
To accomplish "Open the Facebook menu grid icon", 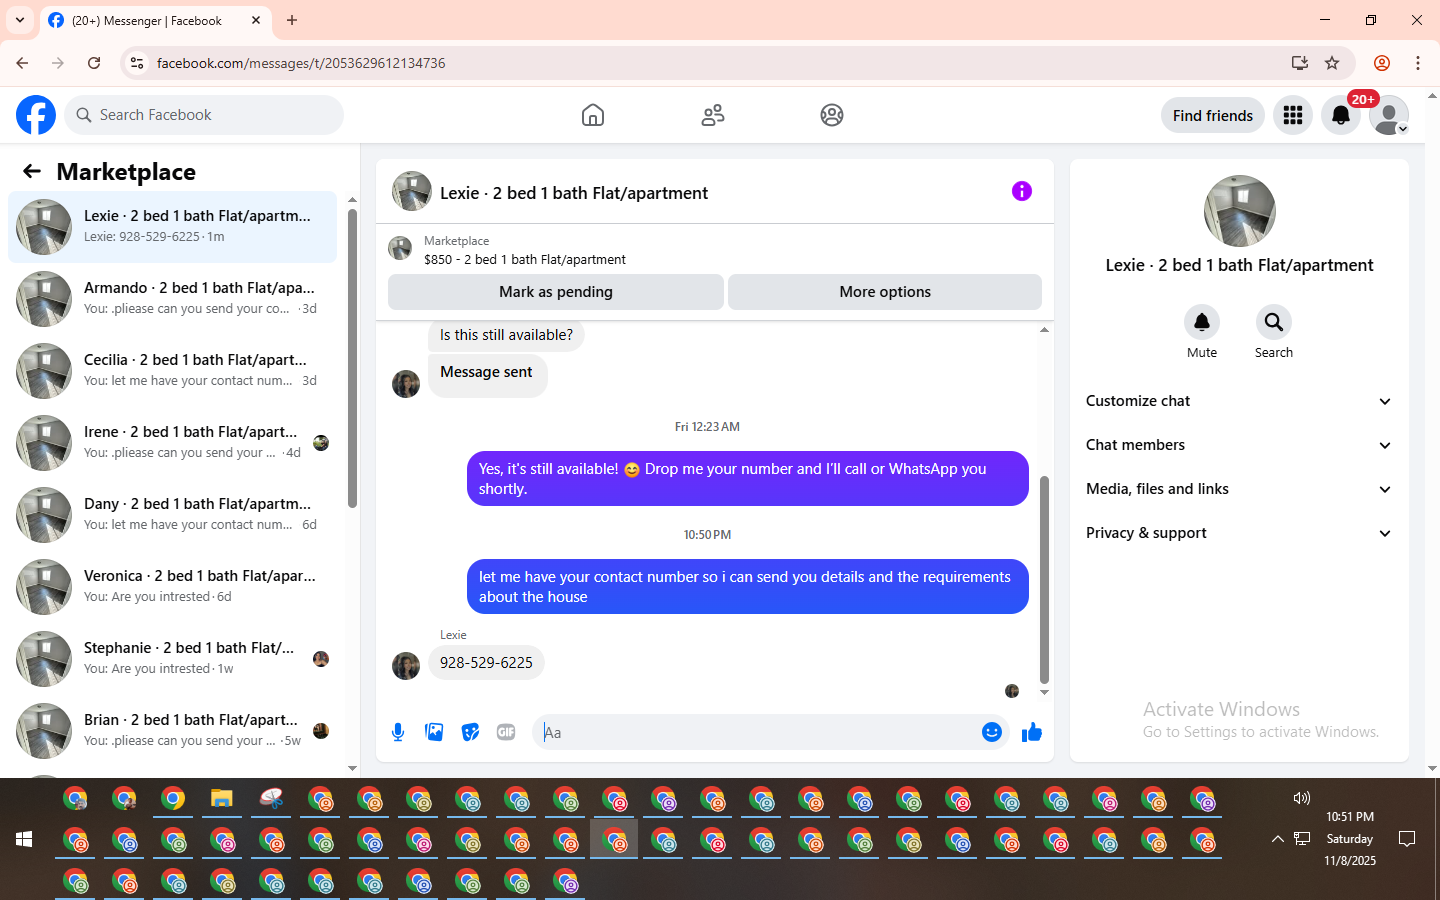I will 1293,115.
